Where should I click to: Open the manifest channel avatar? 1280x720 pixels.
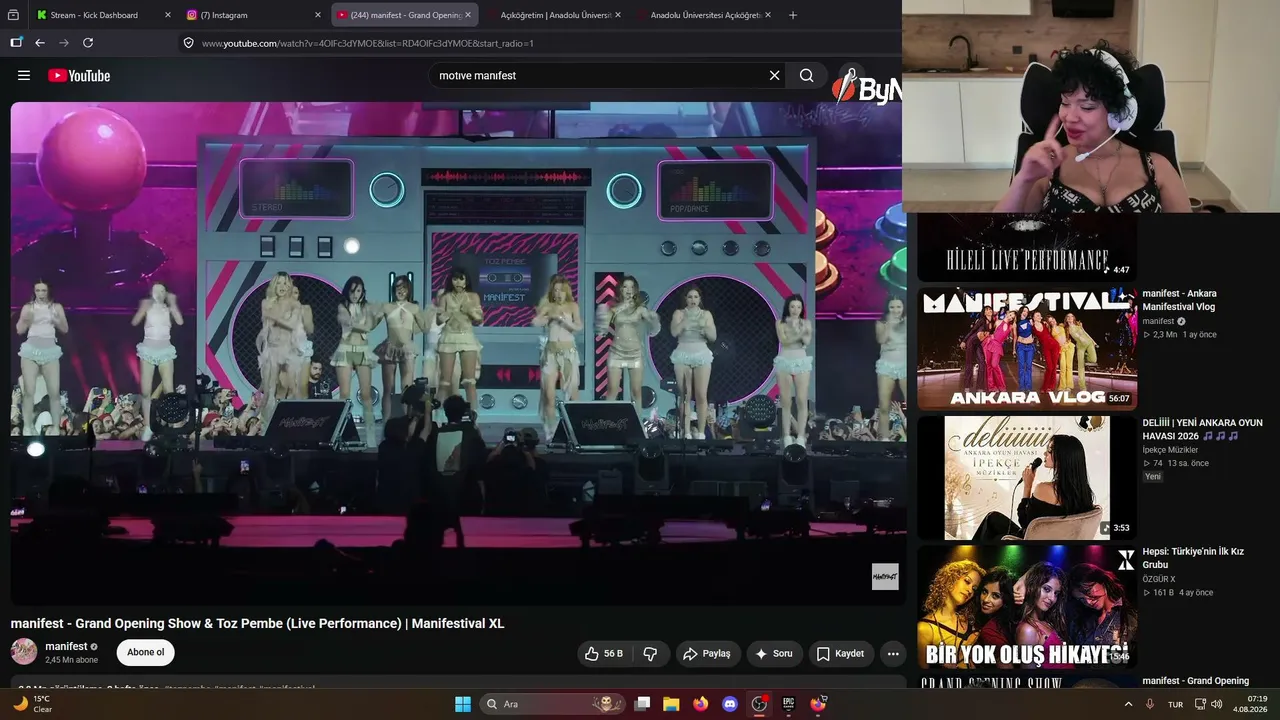pyautogui.click(x=24, y=652)
